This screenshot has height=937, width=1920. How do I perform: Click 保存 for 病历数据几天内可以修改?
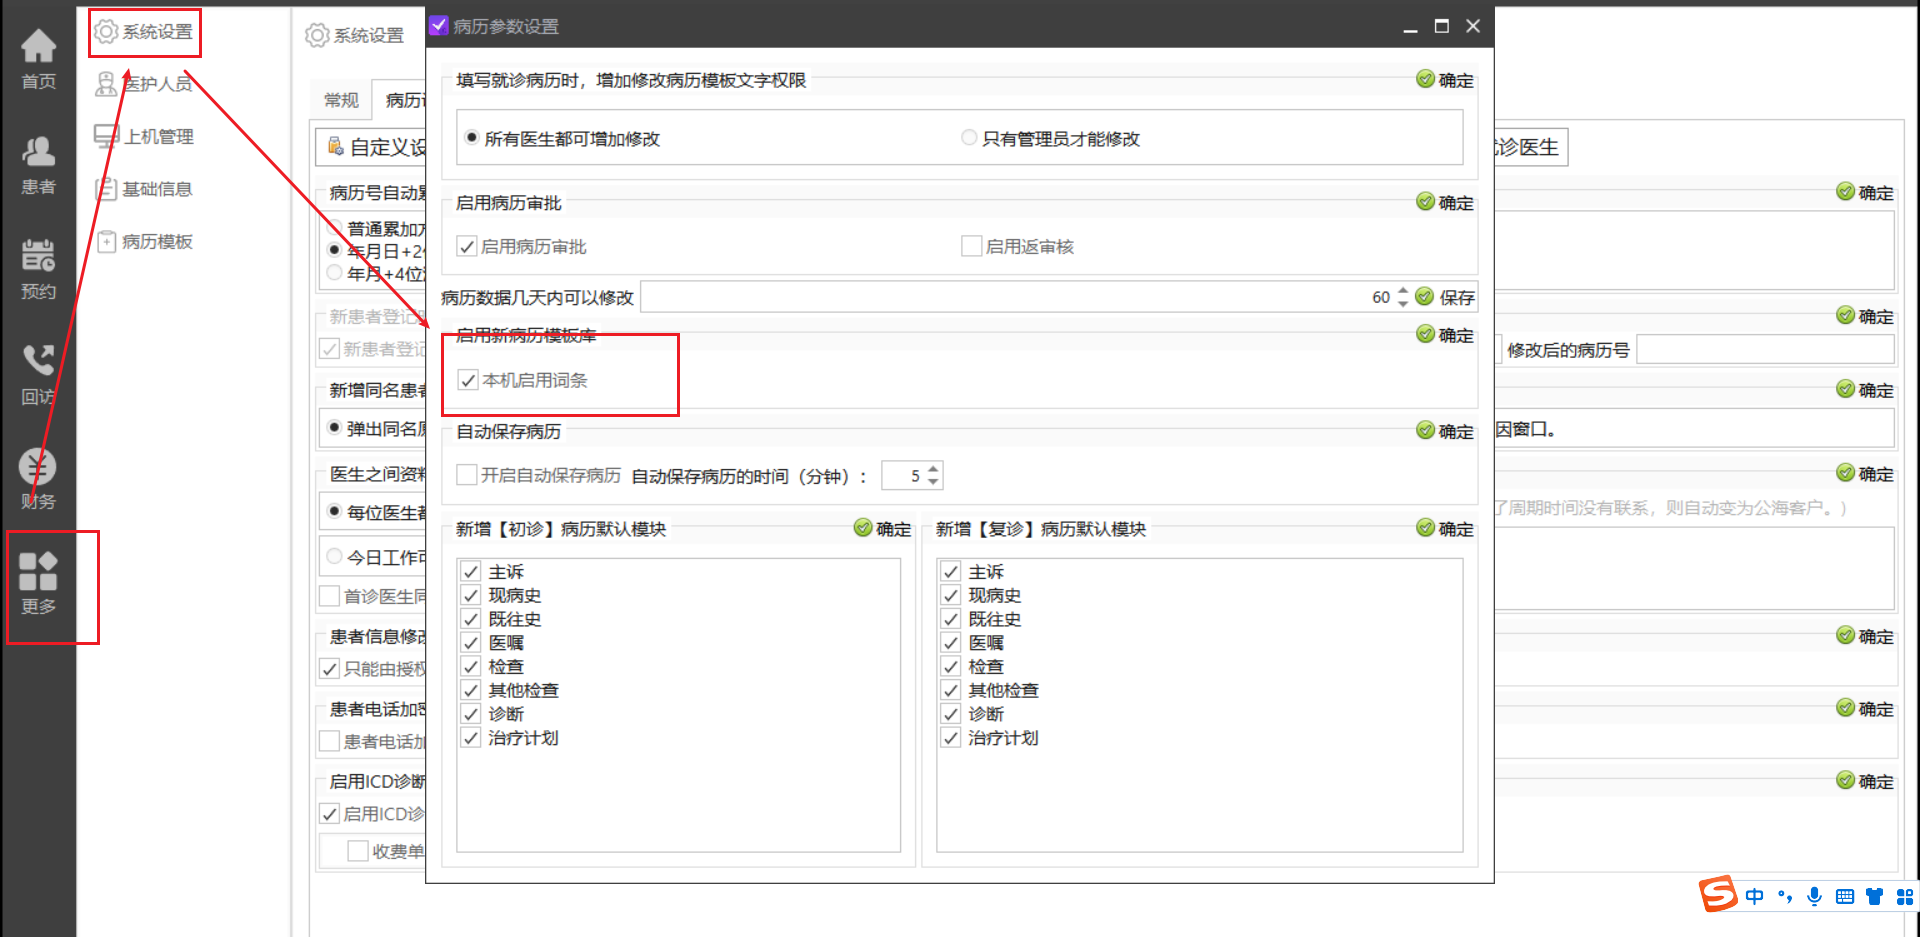click(x=1445, y=297)
